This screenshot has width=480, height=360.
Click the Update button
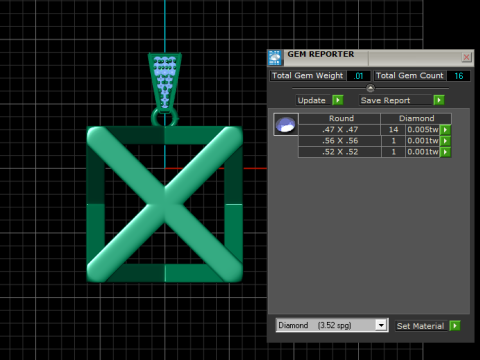[312, 100]
